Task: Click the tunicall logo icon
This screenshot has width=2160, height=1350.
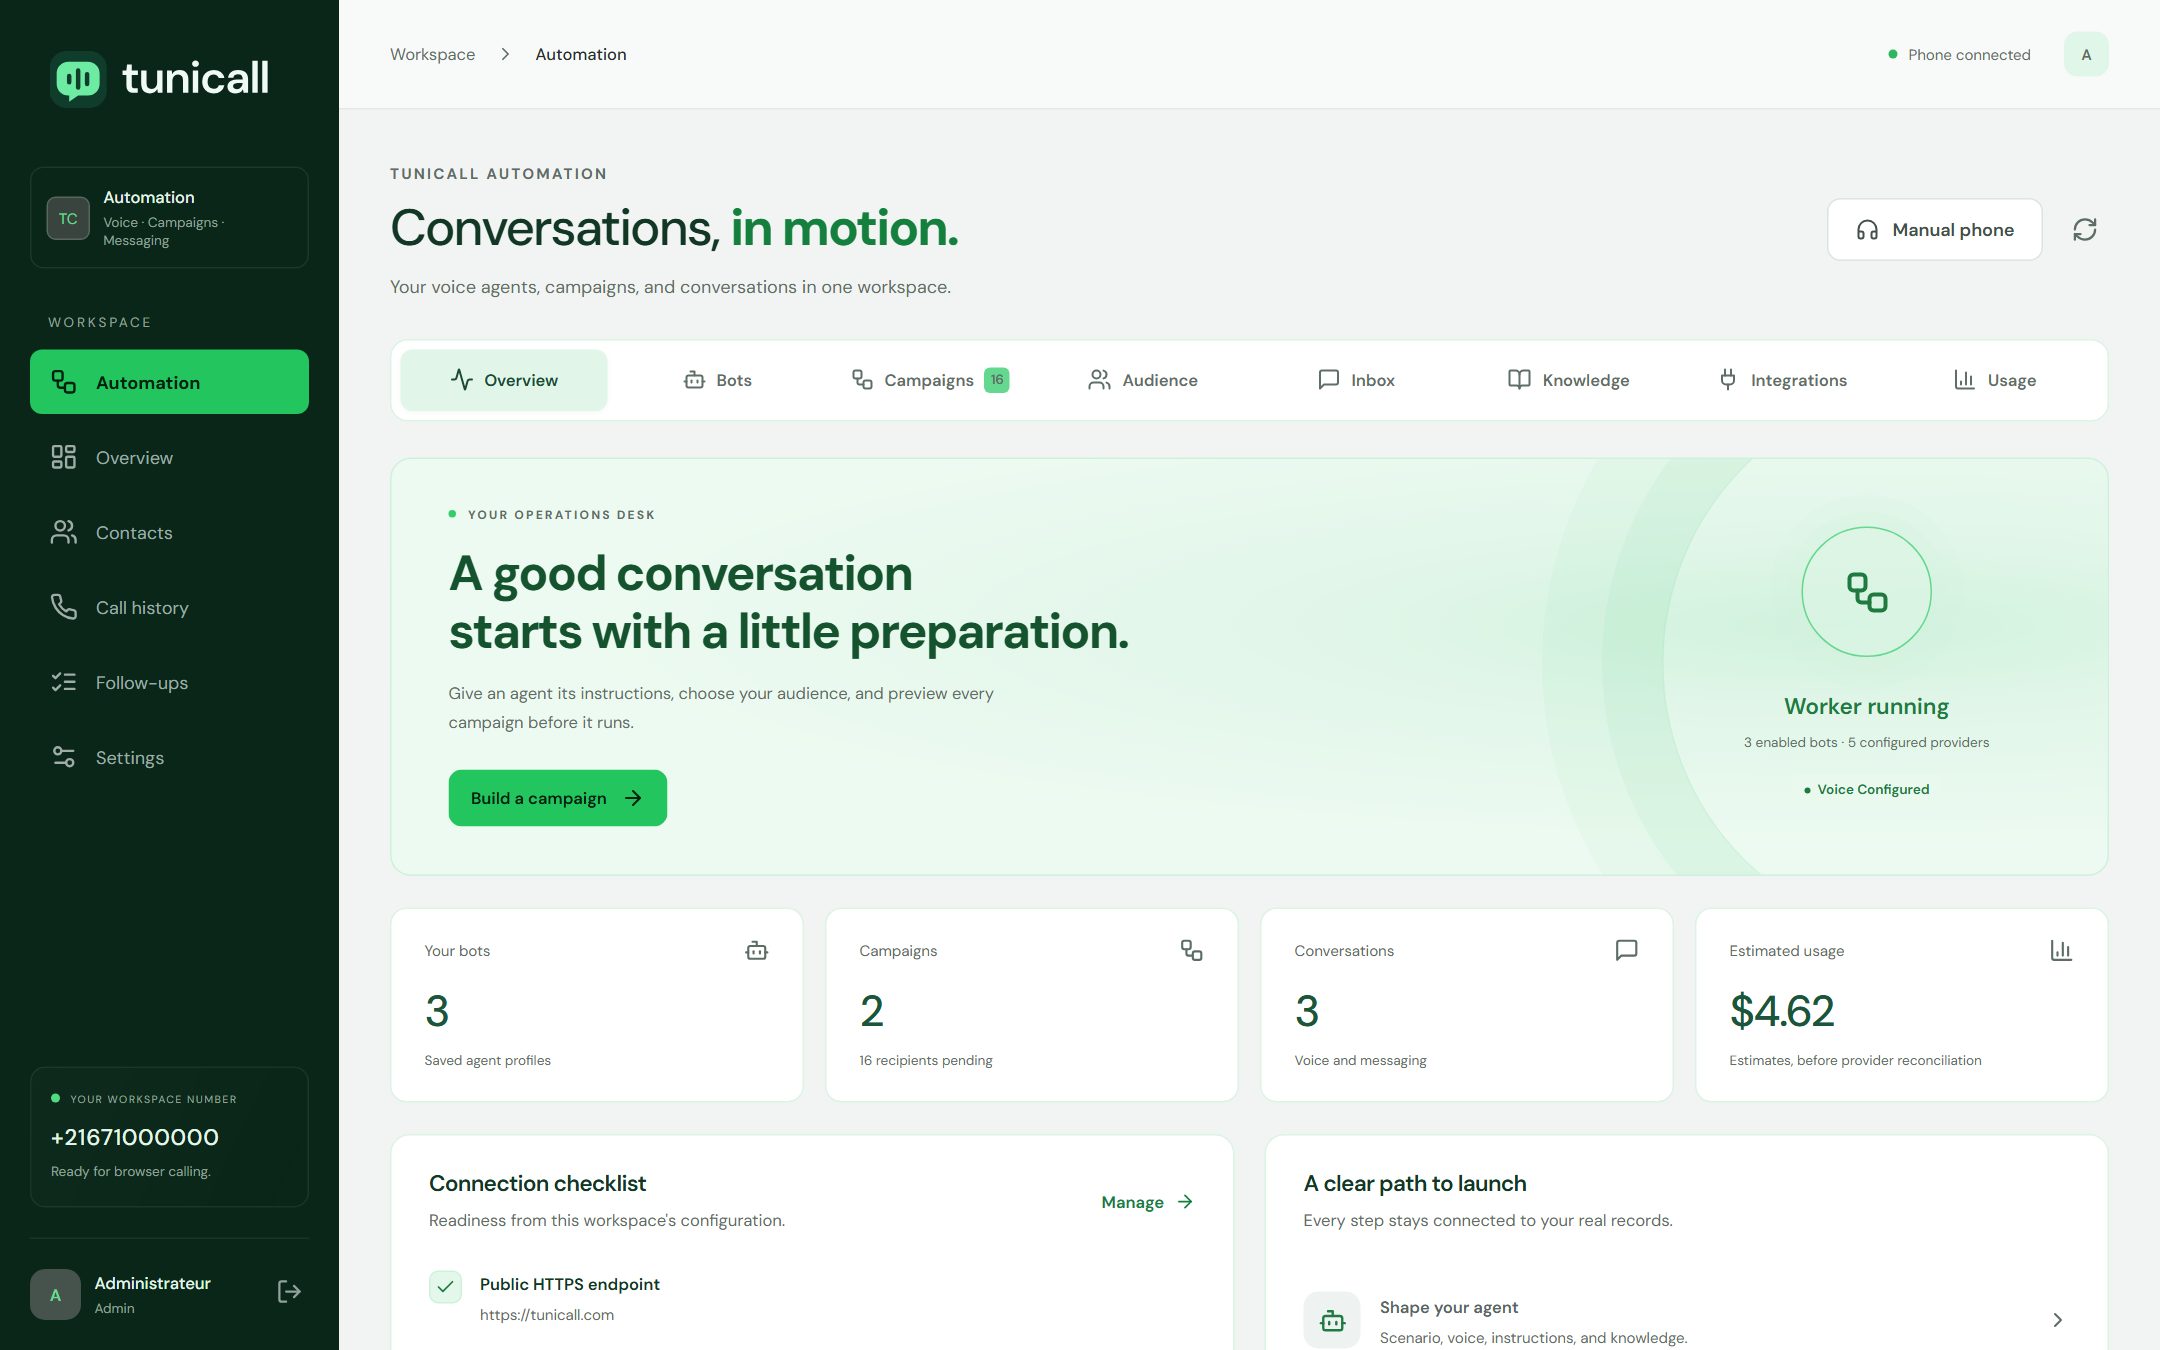Action: point(78,79)
